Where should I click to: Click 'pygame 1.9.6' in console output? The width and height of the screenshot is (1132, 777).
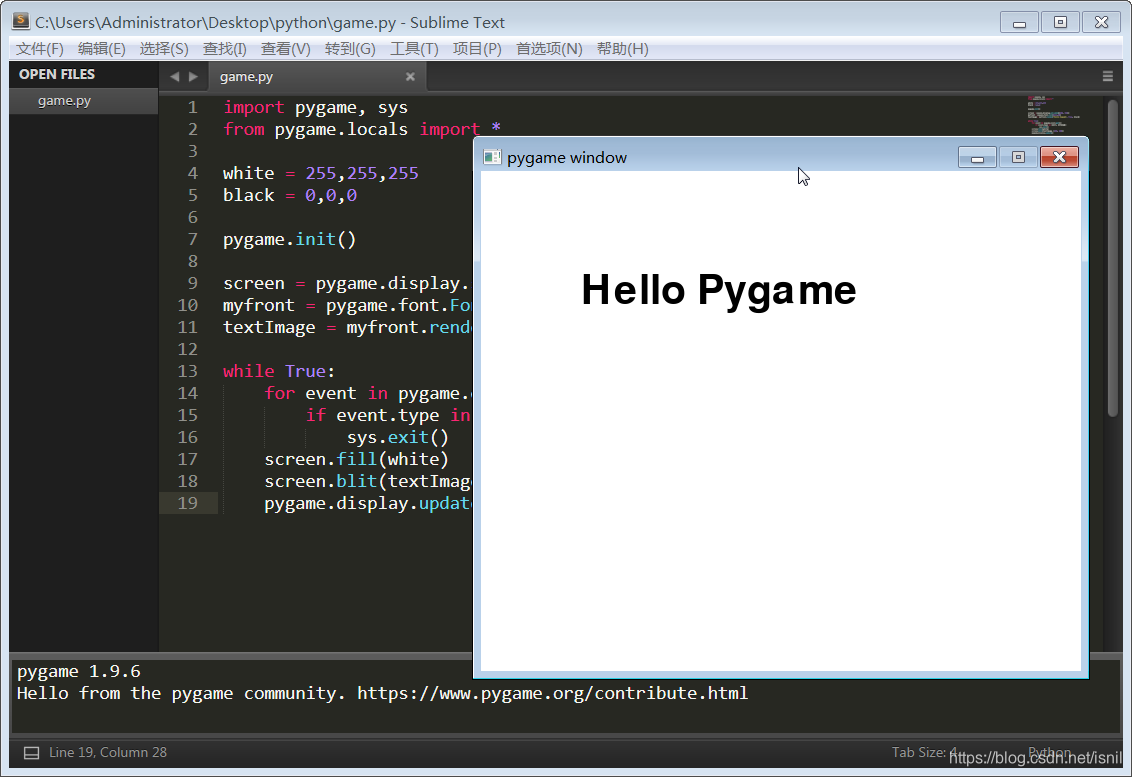(x=79, y=672)
